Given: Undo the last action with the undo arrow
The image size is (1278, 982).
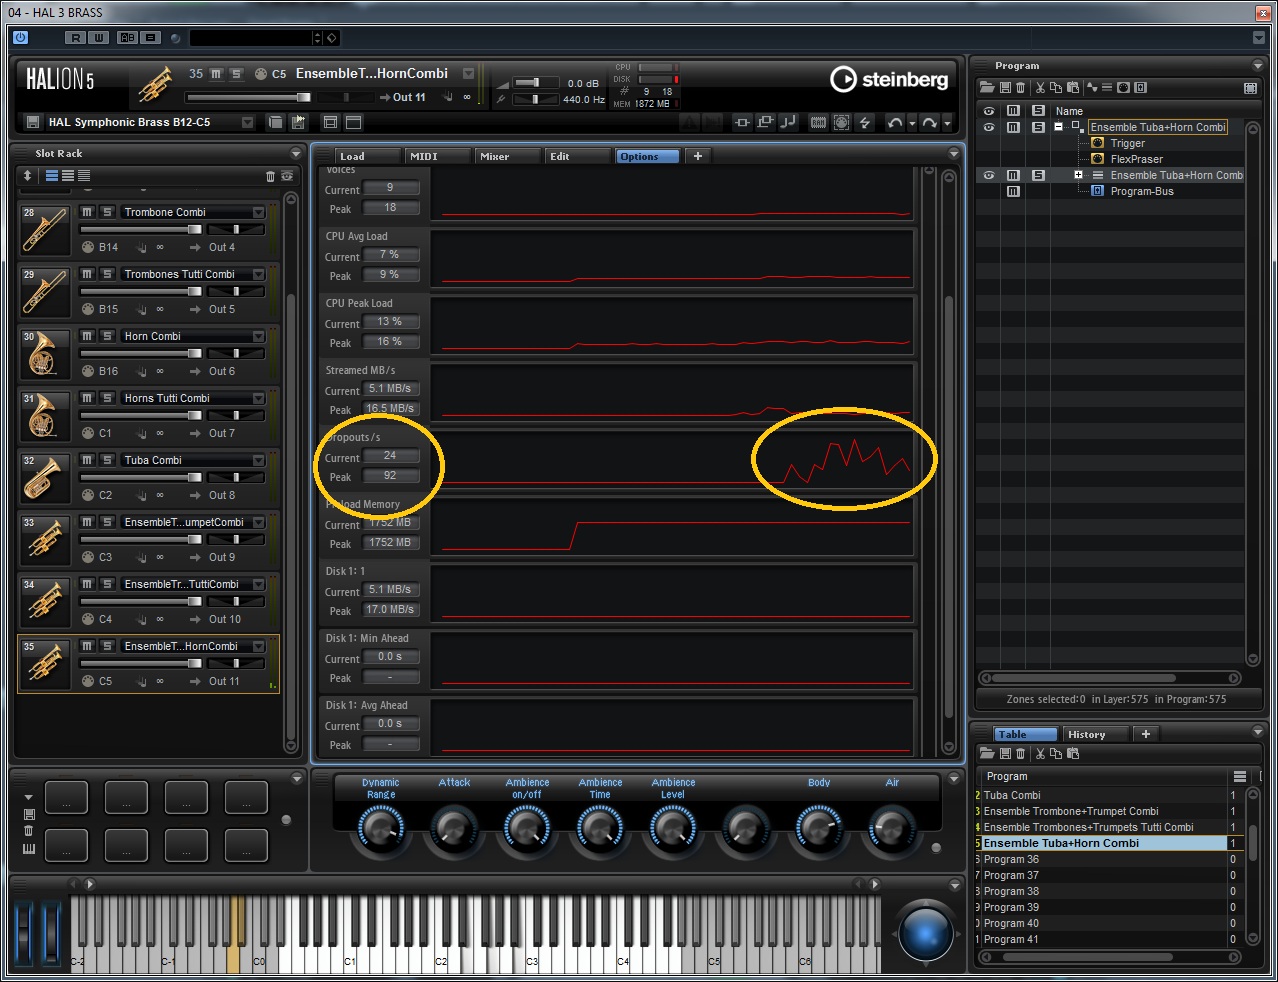Looking at the screenshot, I should pos(894,122).
